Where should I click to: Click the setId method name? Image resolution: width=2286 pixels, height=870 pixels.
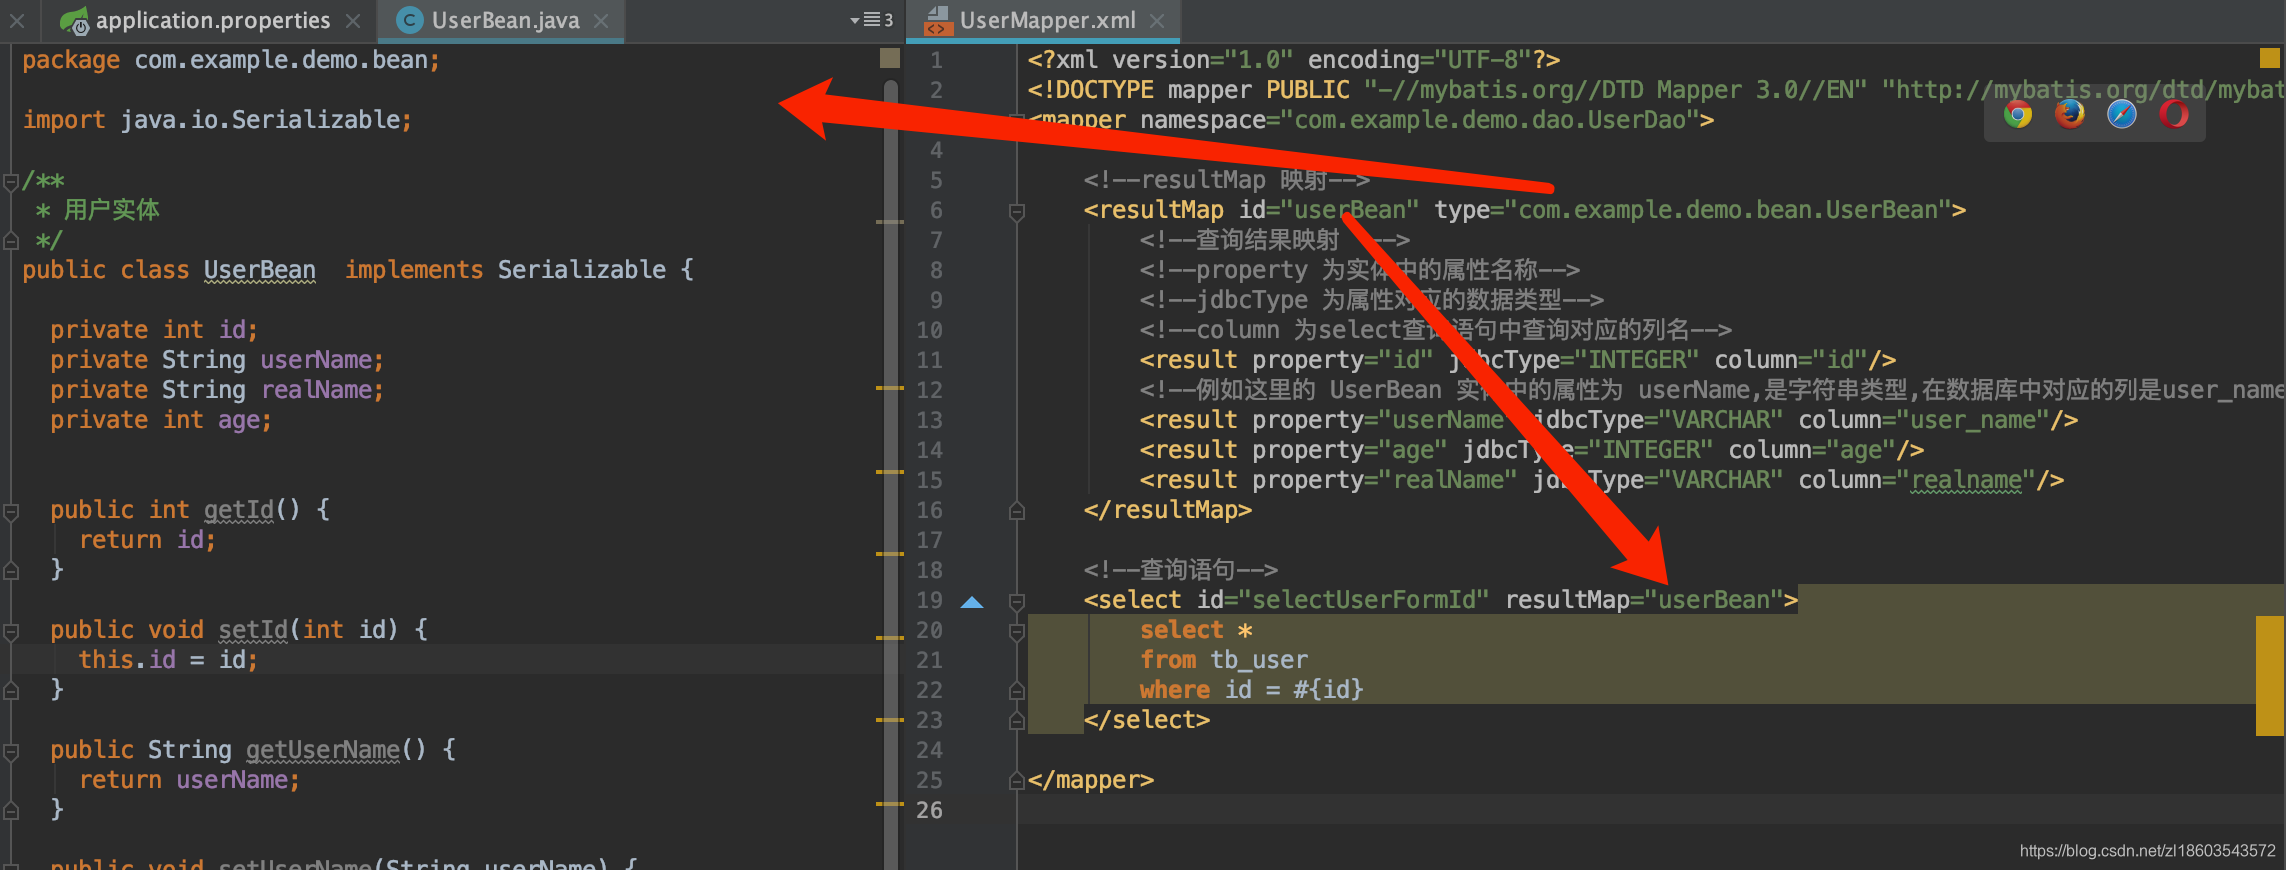click(x=253, y=630)
